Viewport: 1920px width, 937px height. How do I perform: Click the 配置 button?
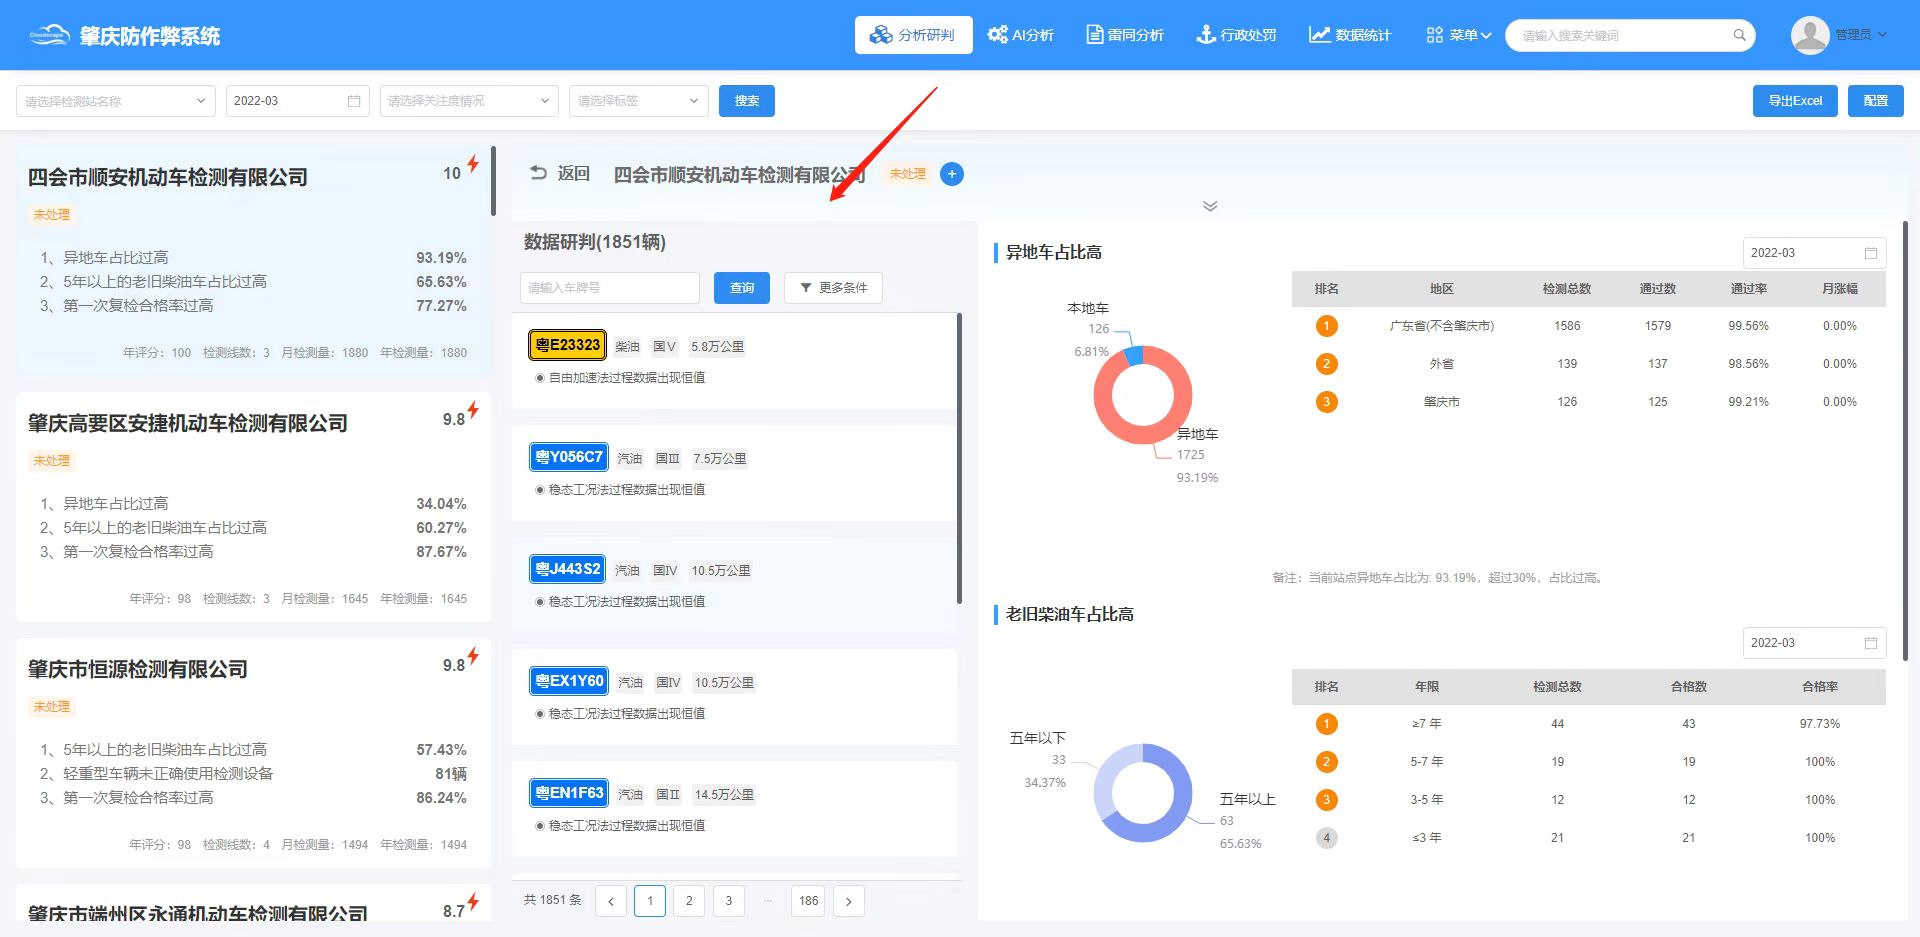click(1875, 101)
